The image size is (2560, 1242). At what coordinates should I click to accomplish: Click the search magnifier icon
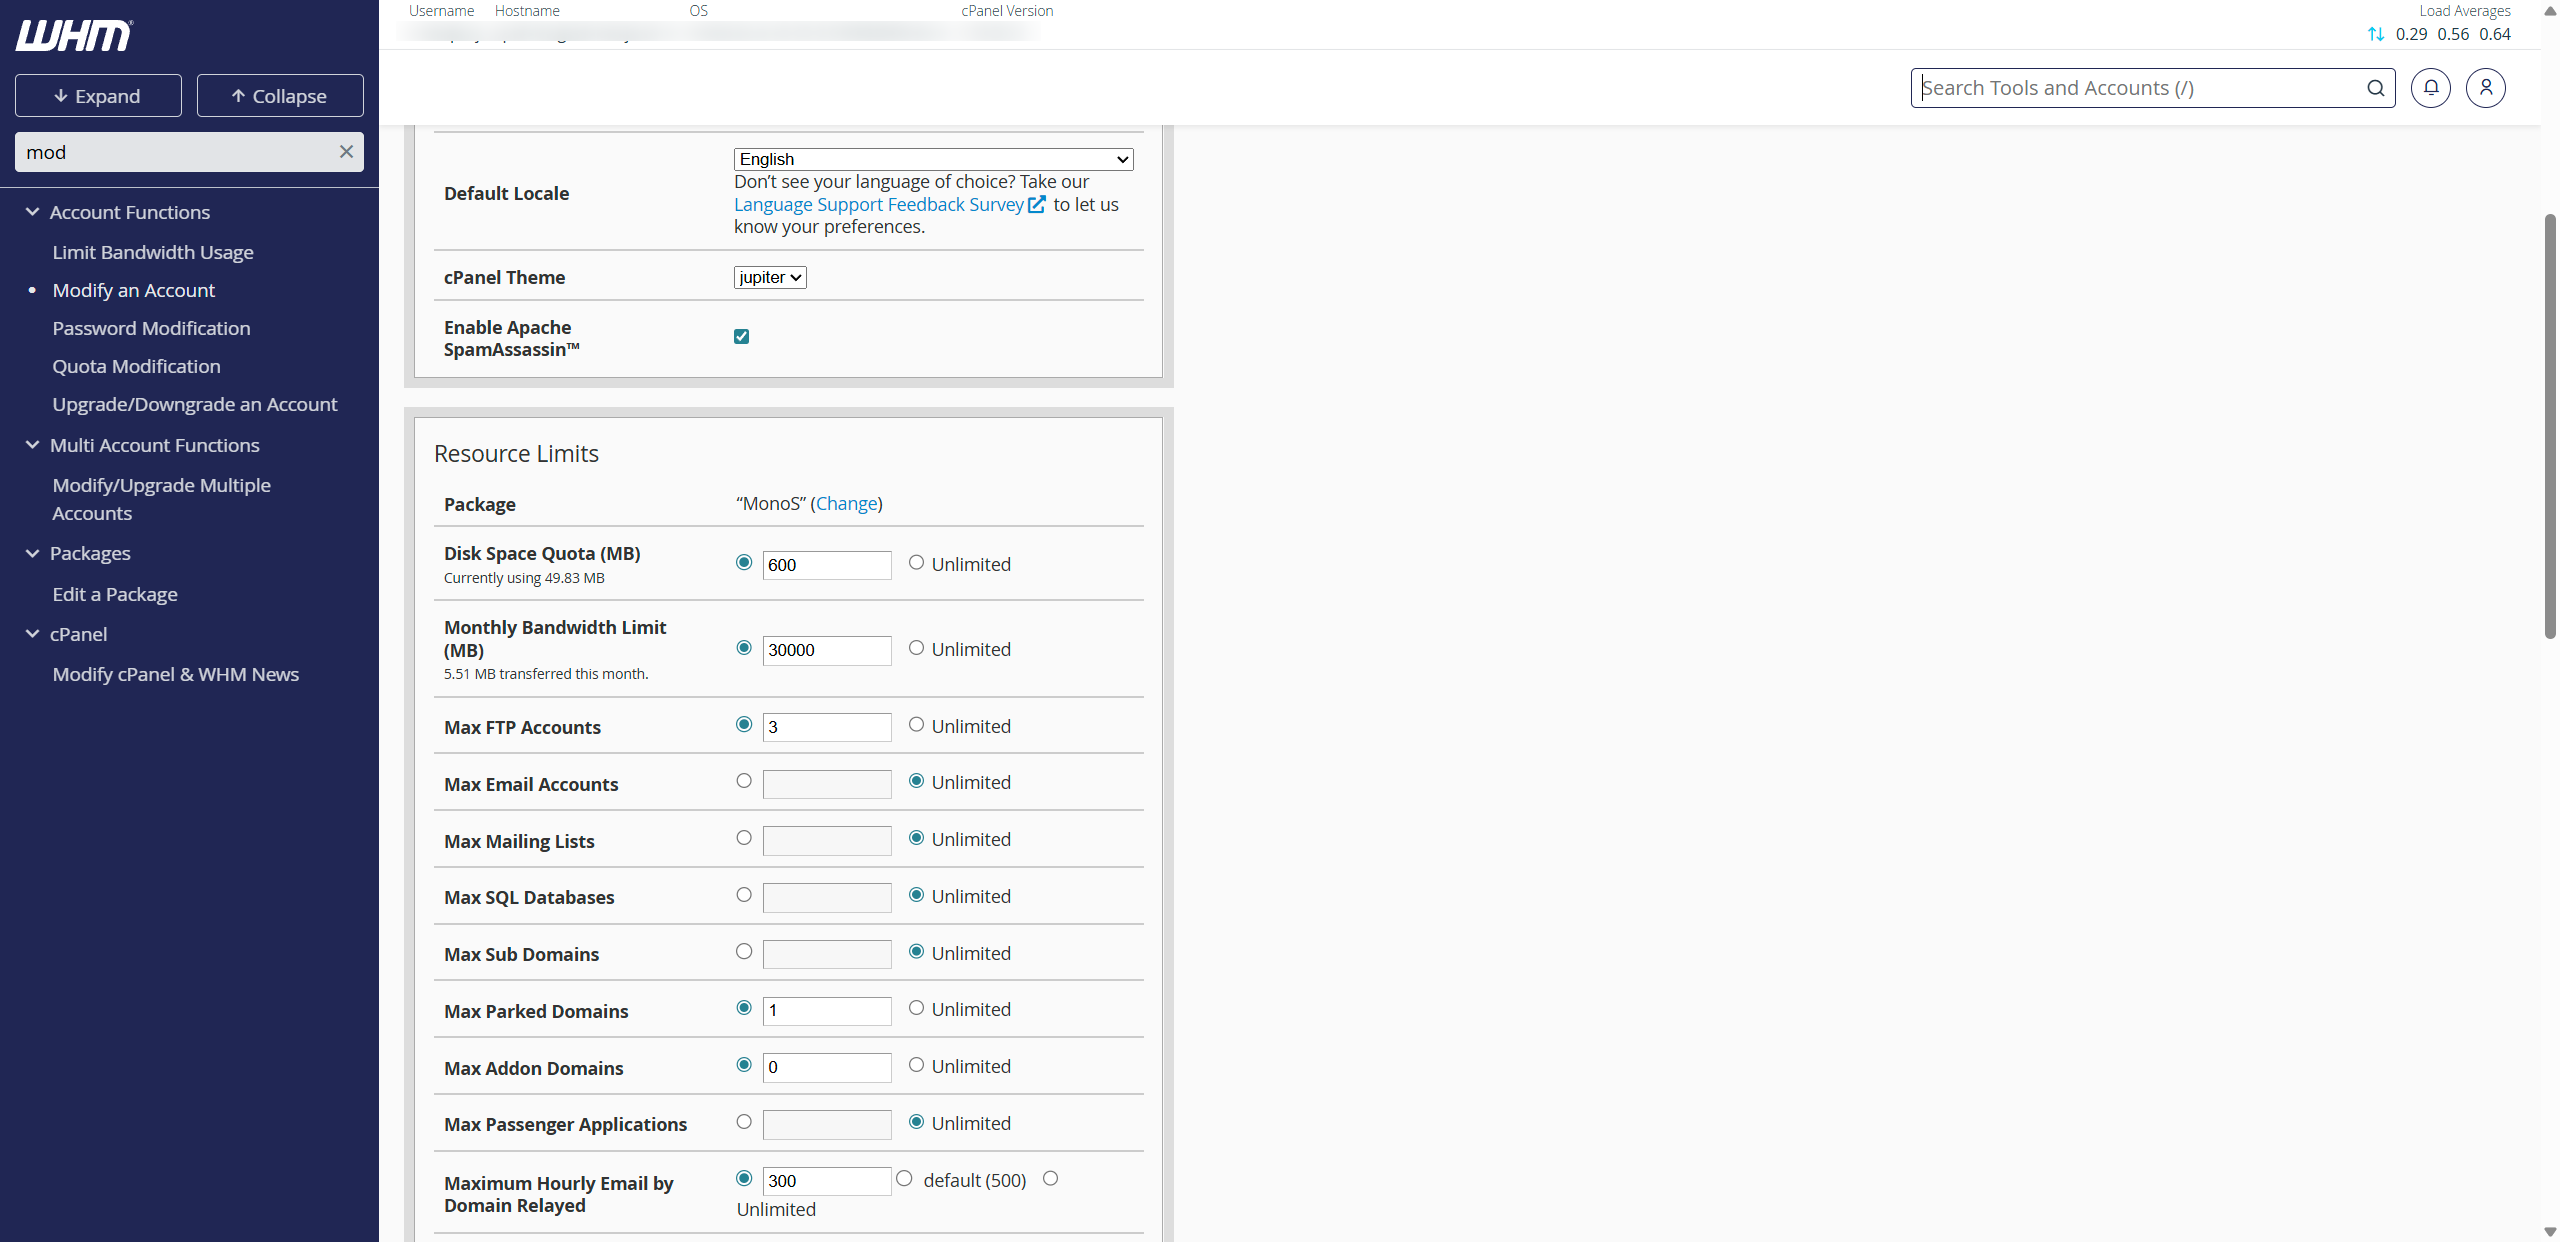[x=2375, y=88]
